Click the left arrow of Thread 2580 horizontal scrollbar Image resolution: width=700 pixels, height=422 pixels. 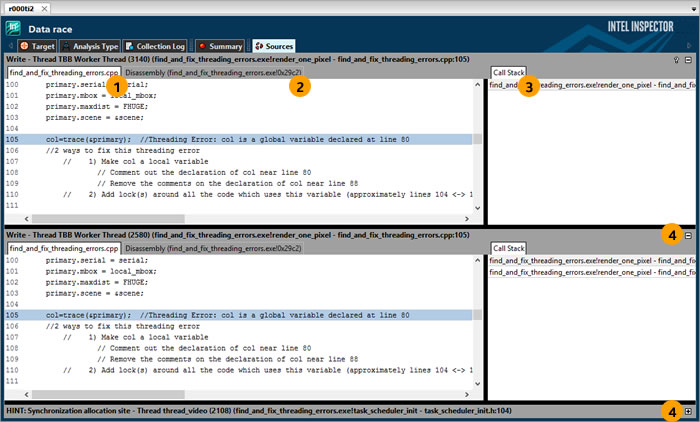coord(26,395)
